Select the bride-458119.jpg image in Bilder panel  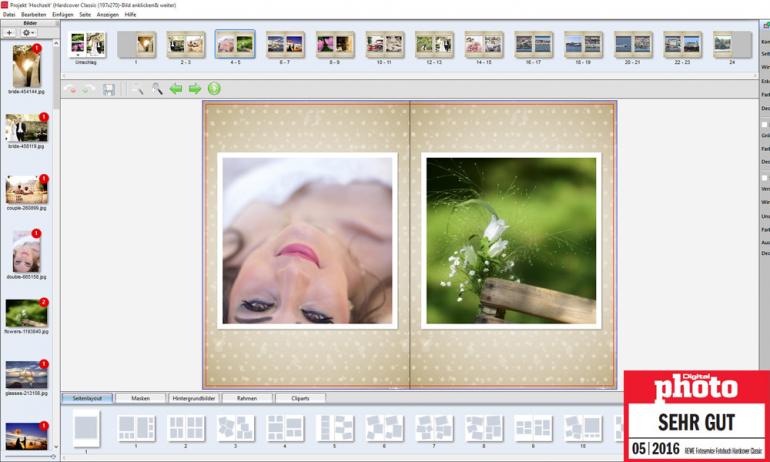pyautogui.click(x=27, y=128)
